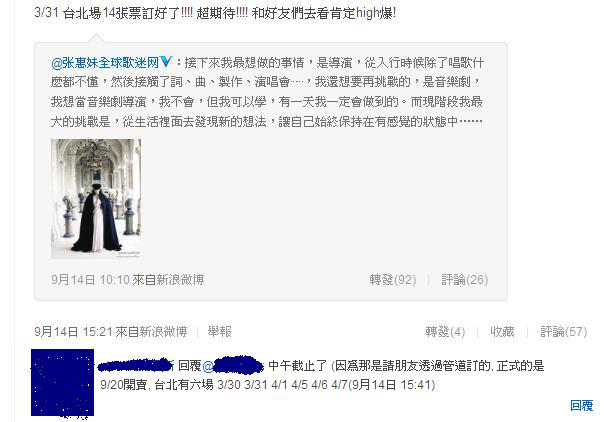The width and height of the screenshot is (604, 422).
Task: Click 轉發(92) in the quoted post
Action: pos(393,280)
